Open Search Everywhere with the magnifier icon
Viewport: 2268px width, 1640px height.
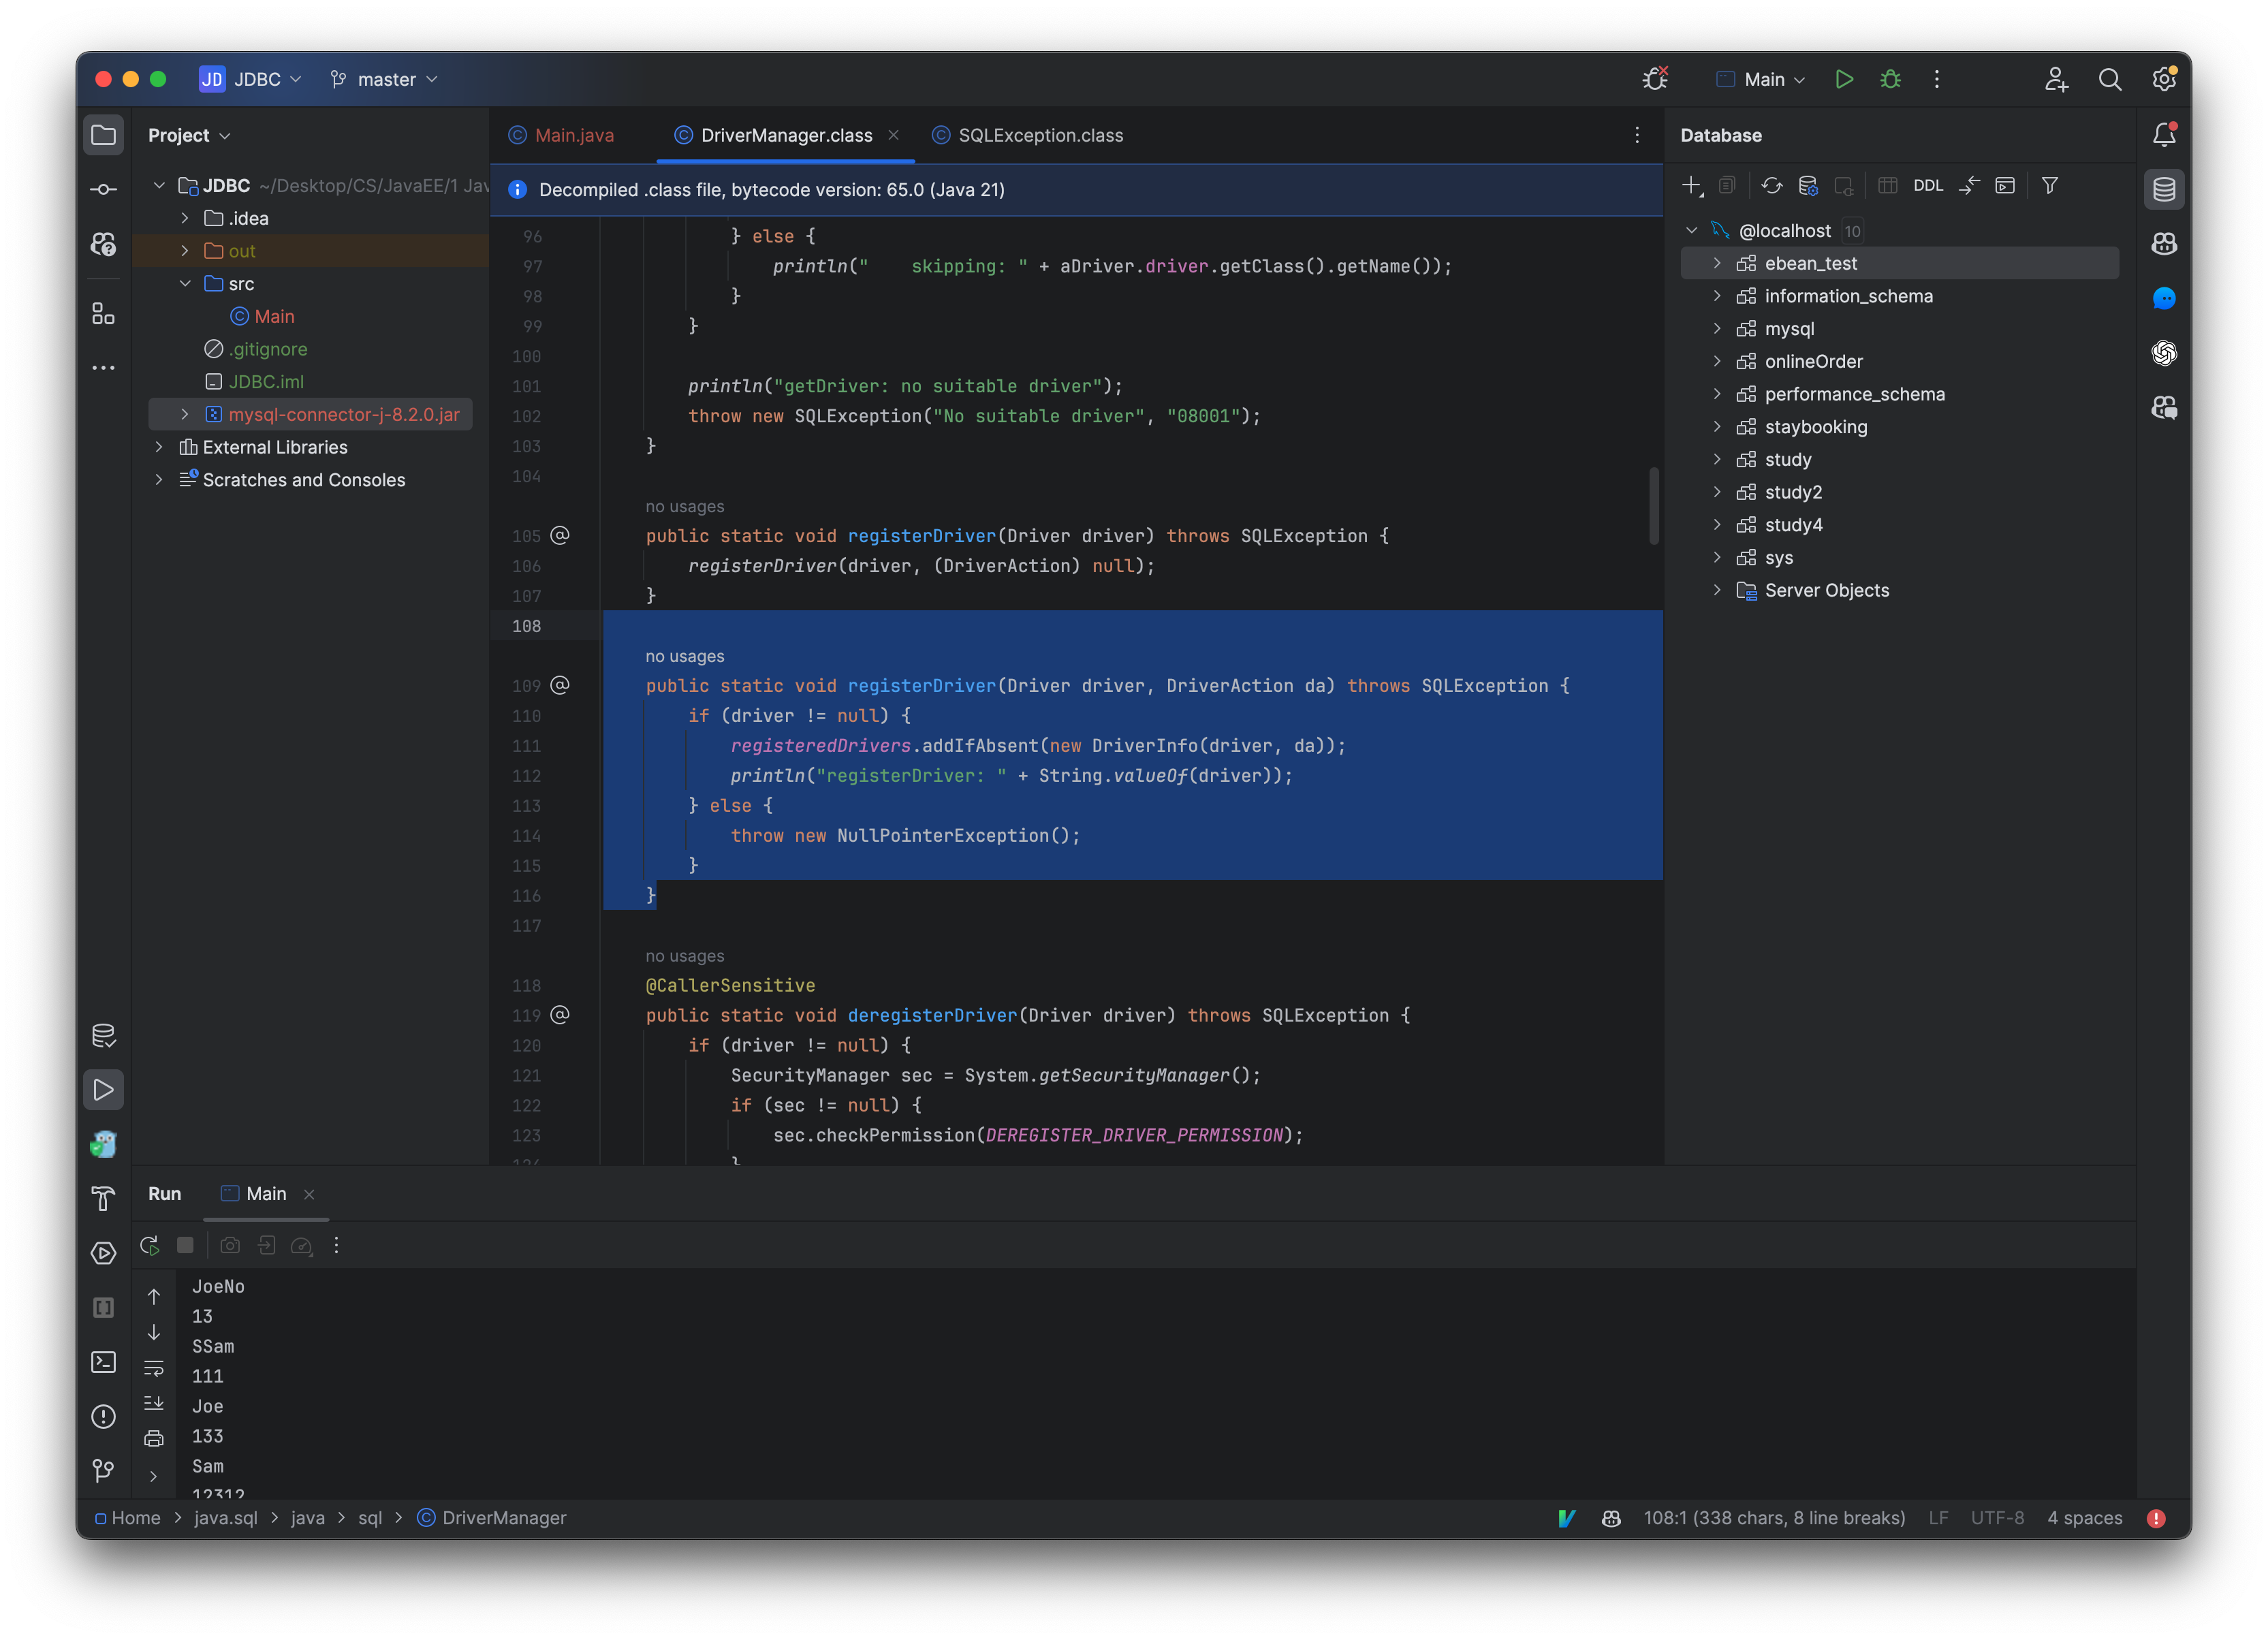point(2110,79)
